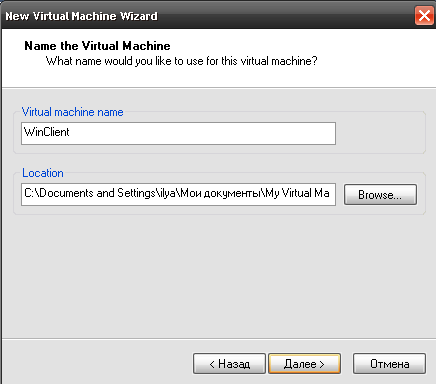Click the 'Name the Virtual Machine' heading
This screenshot has height=384, width=436.
[97, 46]
